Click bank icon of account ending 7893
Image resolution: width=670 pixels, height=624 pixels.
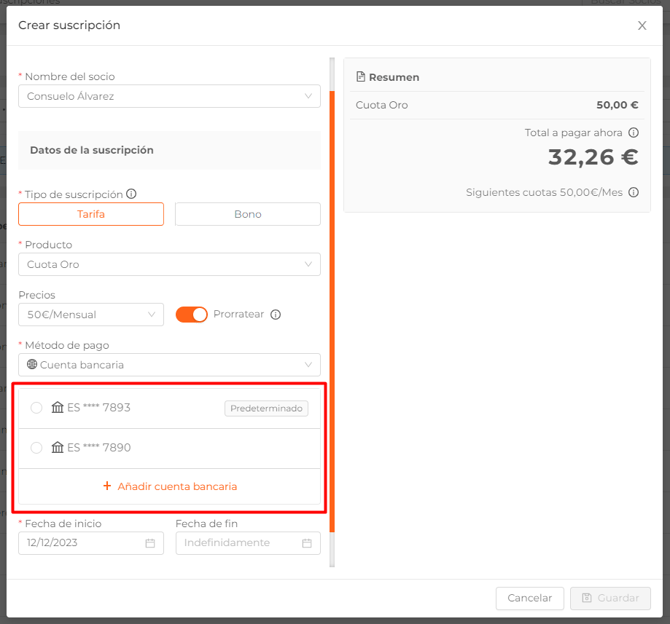click(x=57, y=408)
